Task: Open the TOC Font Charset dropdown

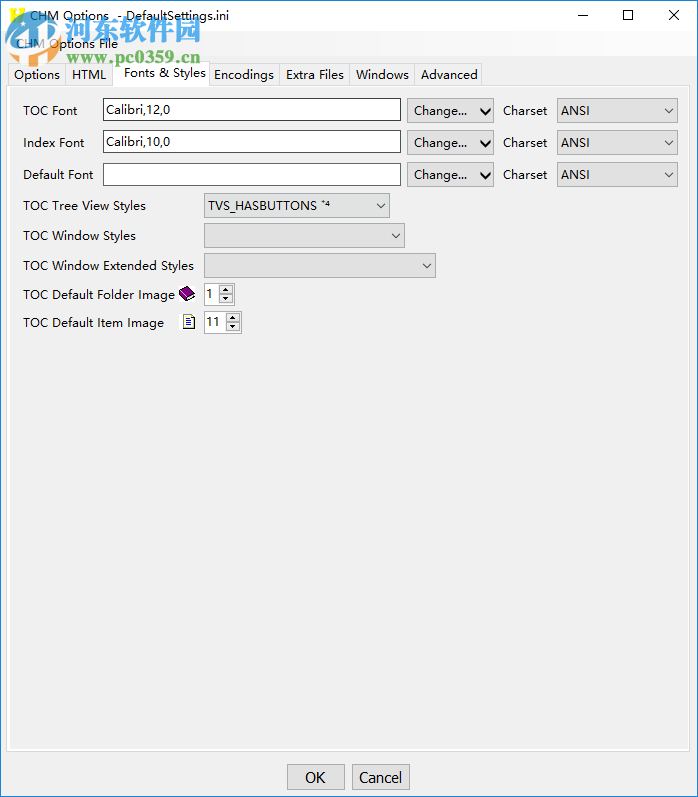Action: pos(617,111)
